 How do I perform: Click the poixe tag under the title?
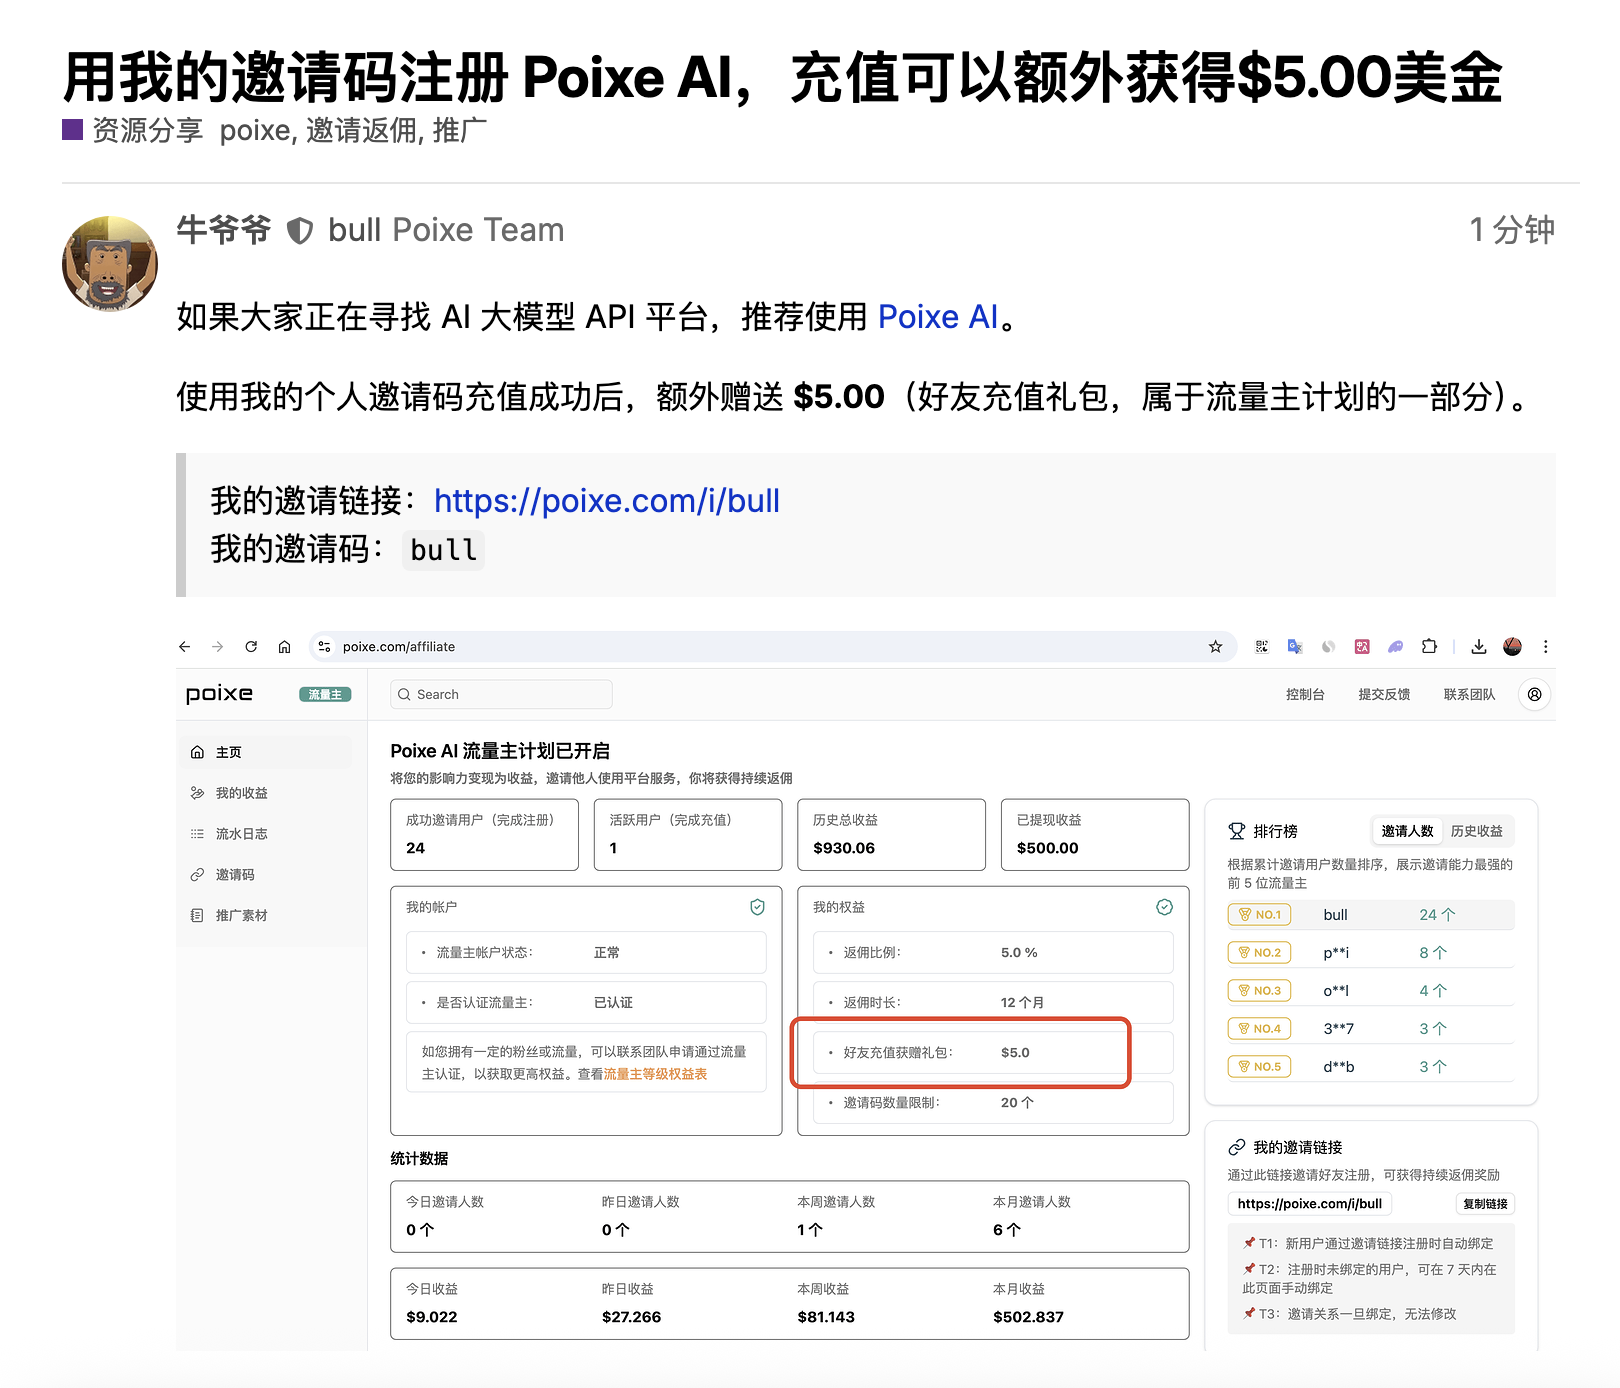coord(256,131)
